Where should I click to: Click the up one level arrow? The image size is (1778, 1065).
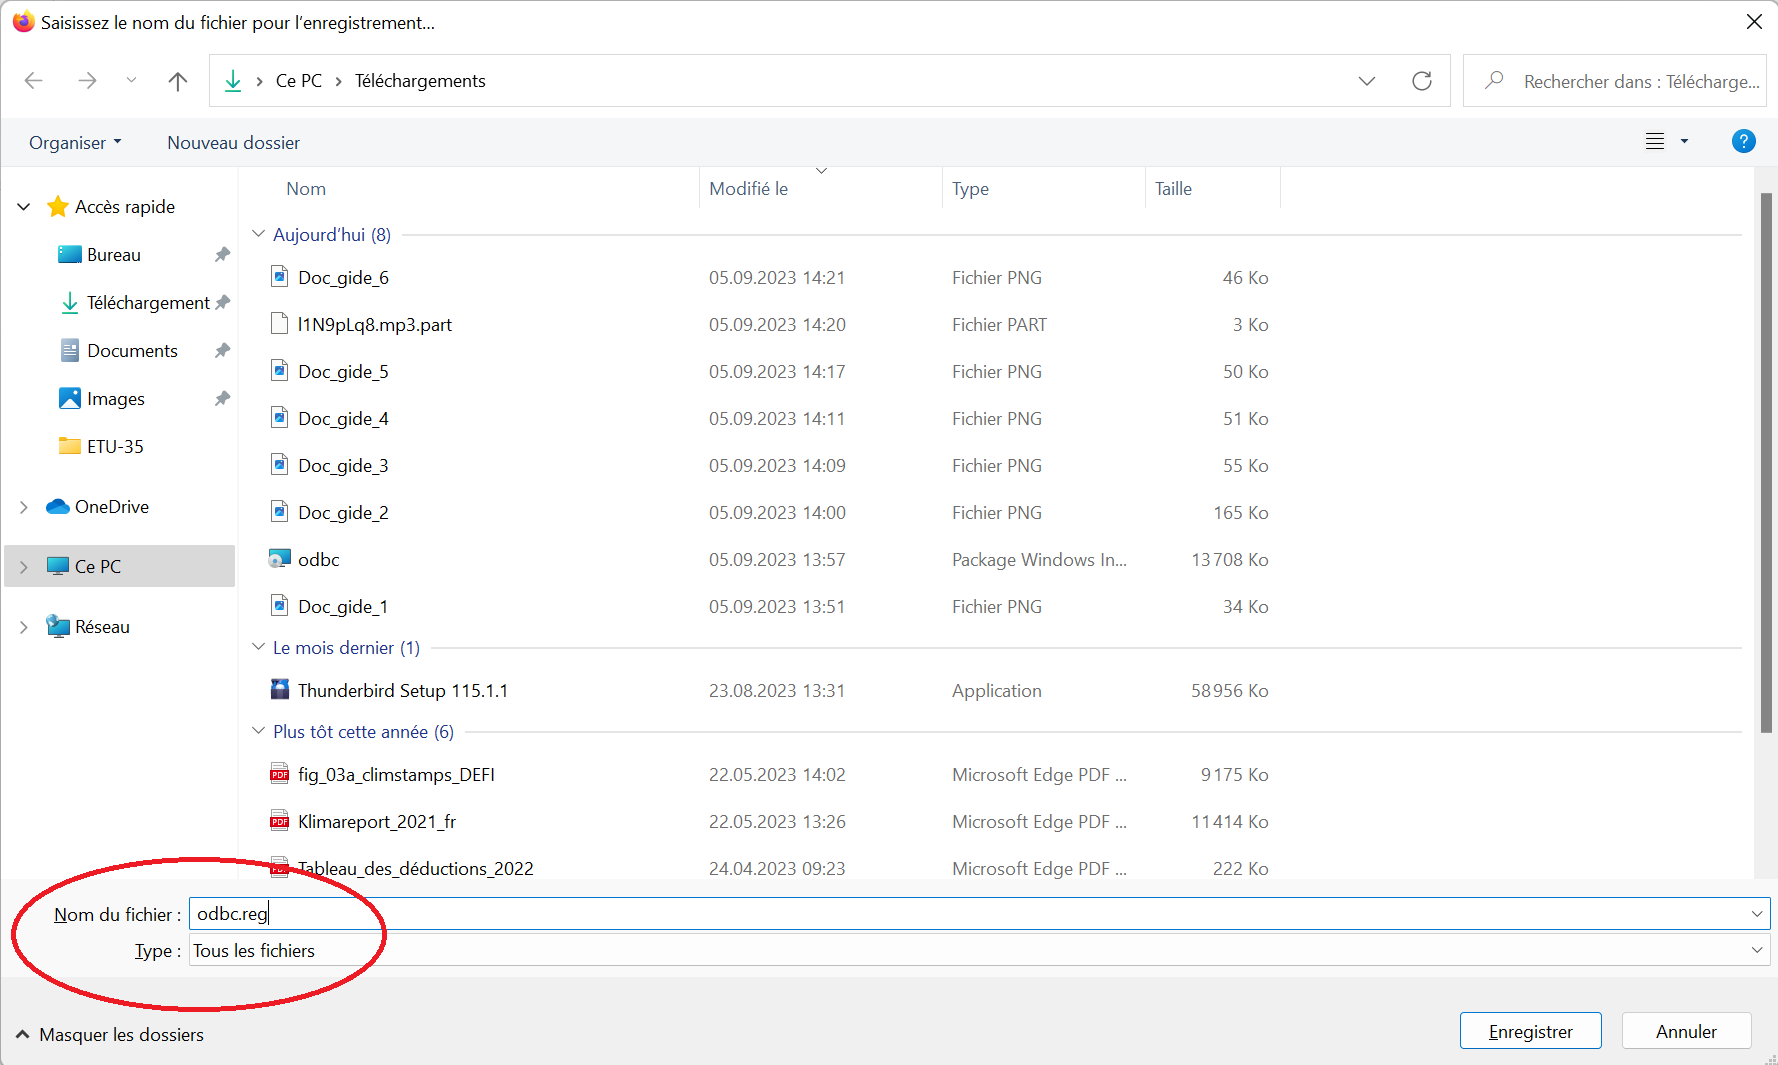(178, 81)
